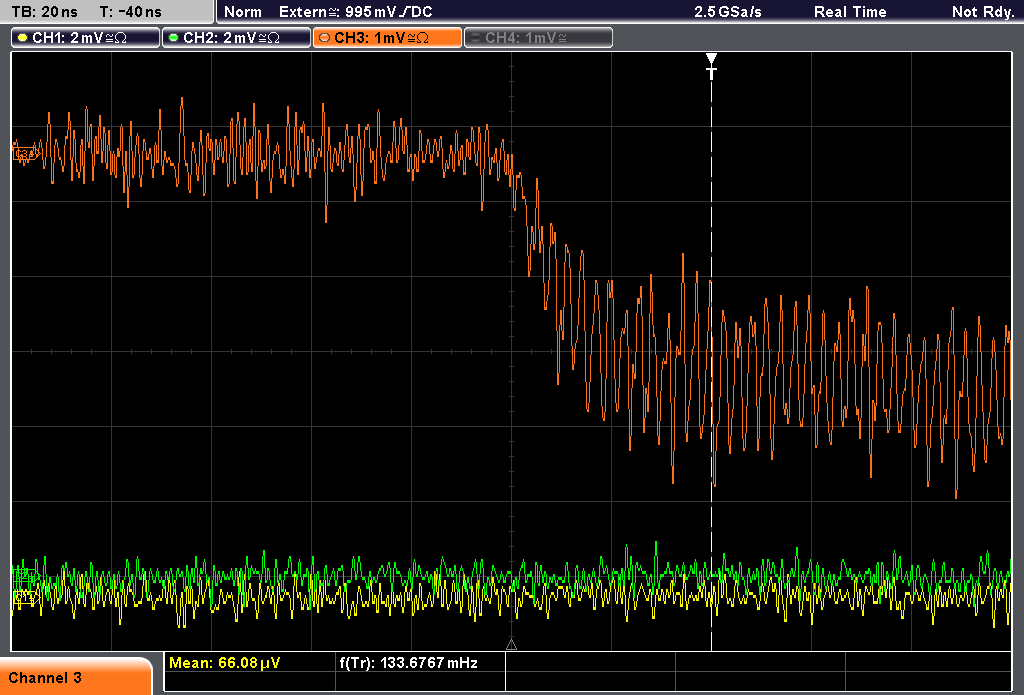Click the Mean: 66.08 µV measurement
This screenshot has width=1024, height=695.
225,663
